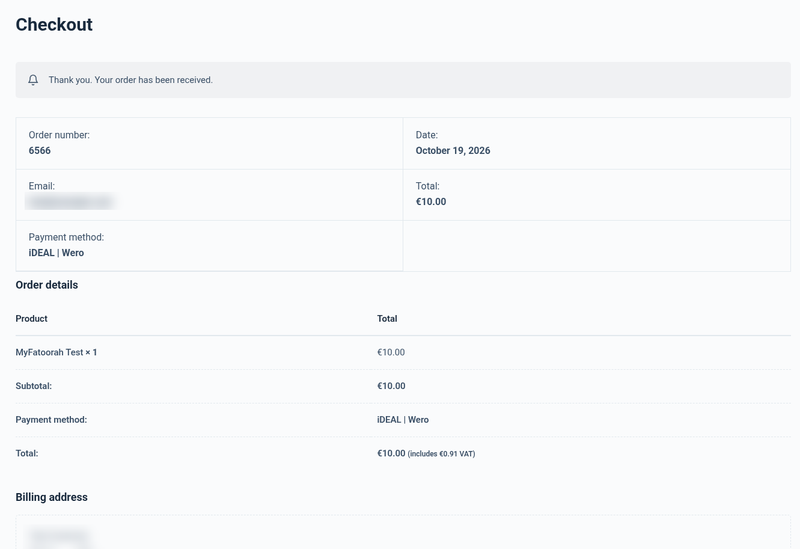The height and width of the screenshot is (549, 800).
Task: Click '(includes €0.91 VAT)' note
Action: [x=441, y=454]
